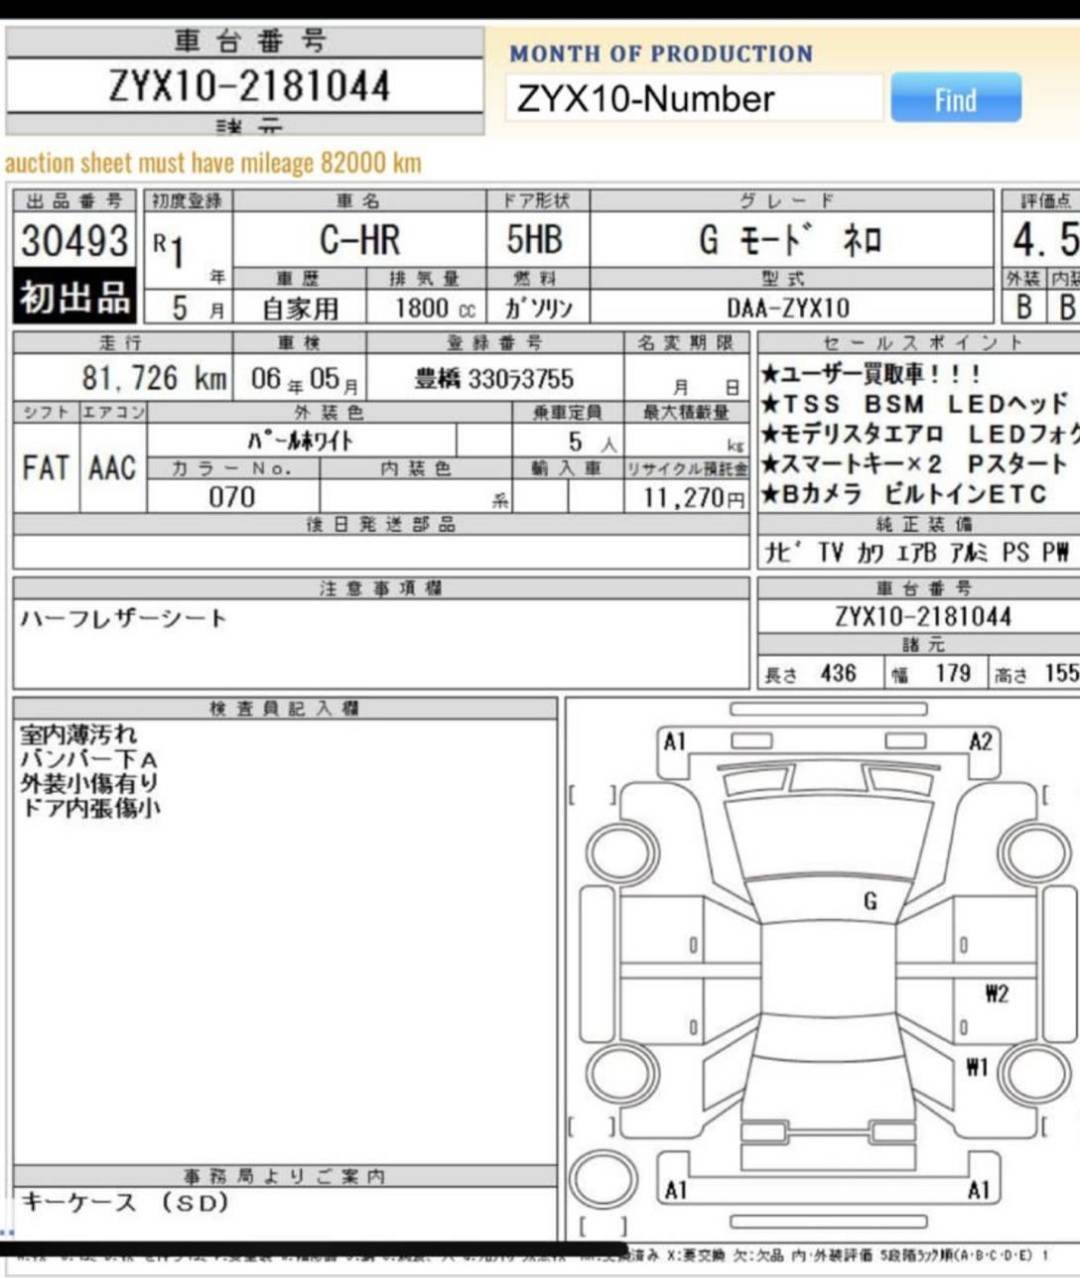1080x1278 pixels.
Task: Click the A2 damage mark on diagram
Action: 981,741
